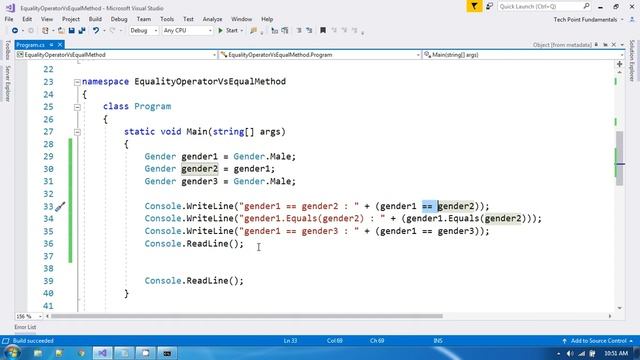The image size is (640, 360).
Task: Click the screwdriver quick actions icon on line 33
Action: [x=60, y=207]
